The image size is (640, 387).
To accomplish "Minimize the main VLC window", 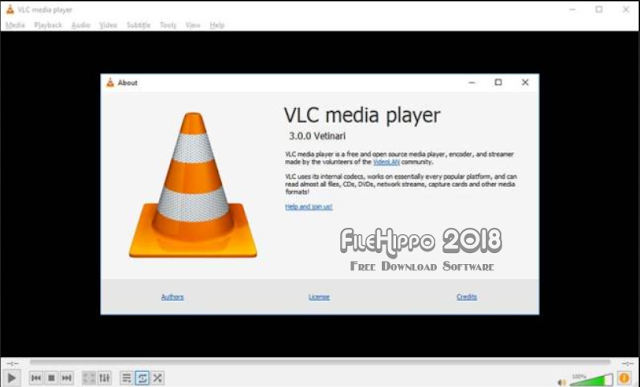I will point(573,9).
